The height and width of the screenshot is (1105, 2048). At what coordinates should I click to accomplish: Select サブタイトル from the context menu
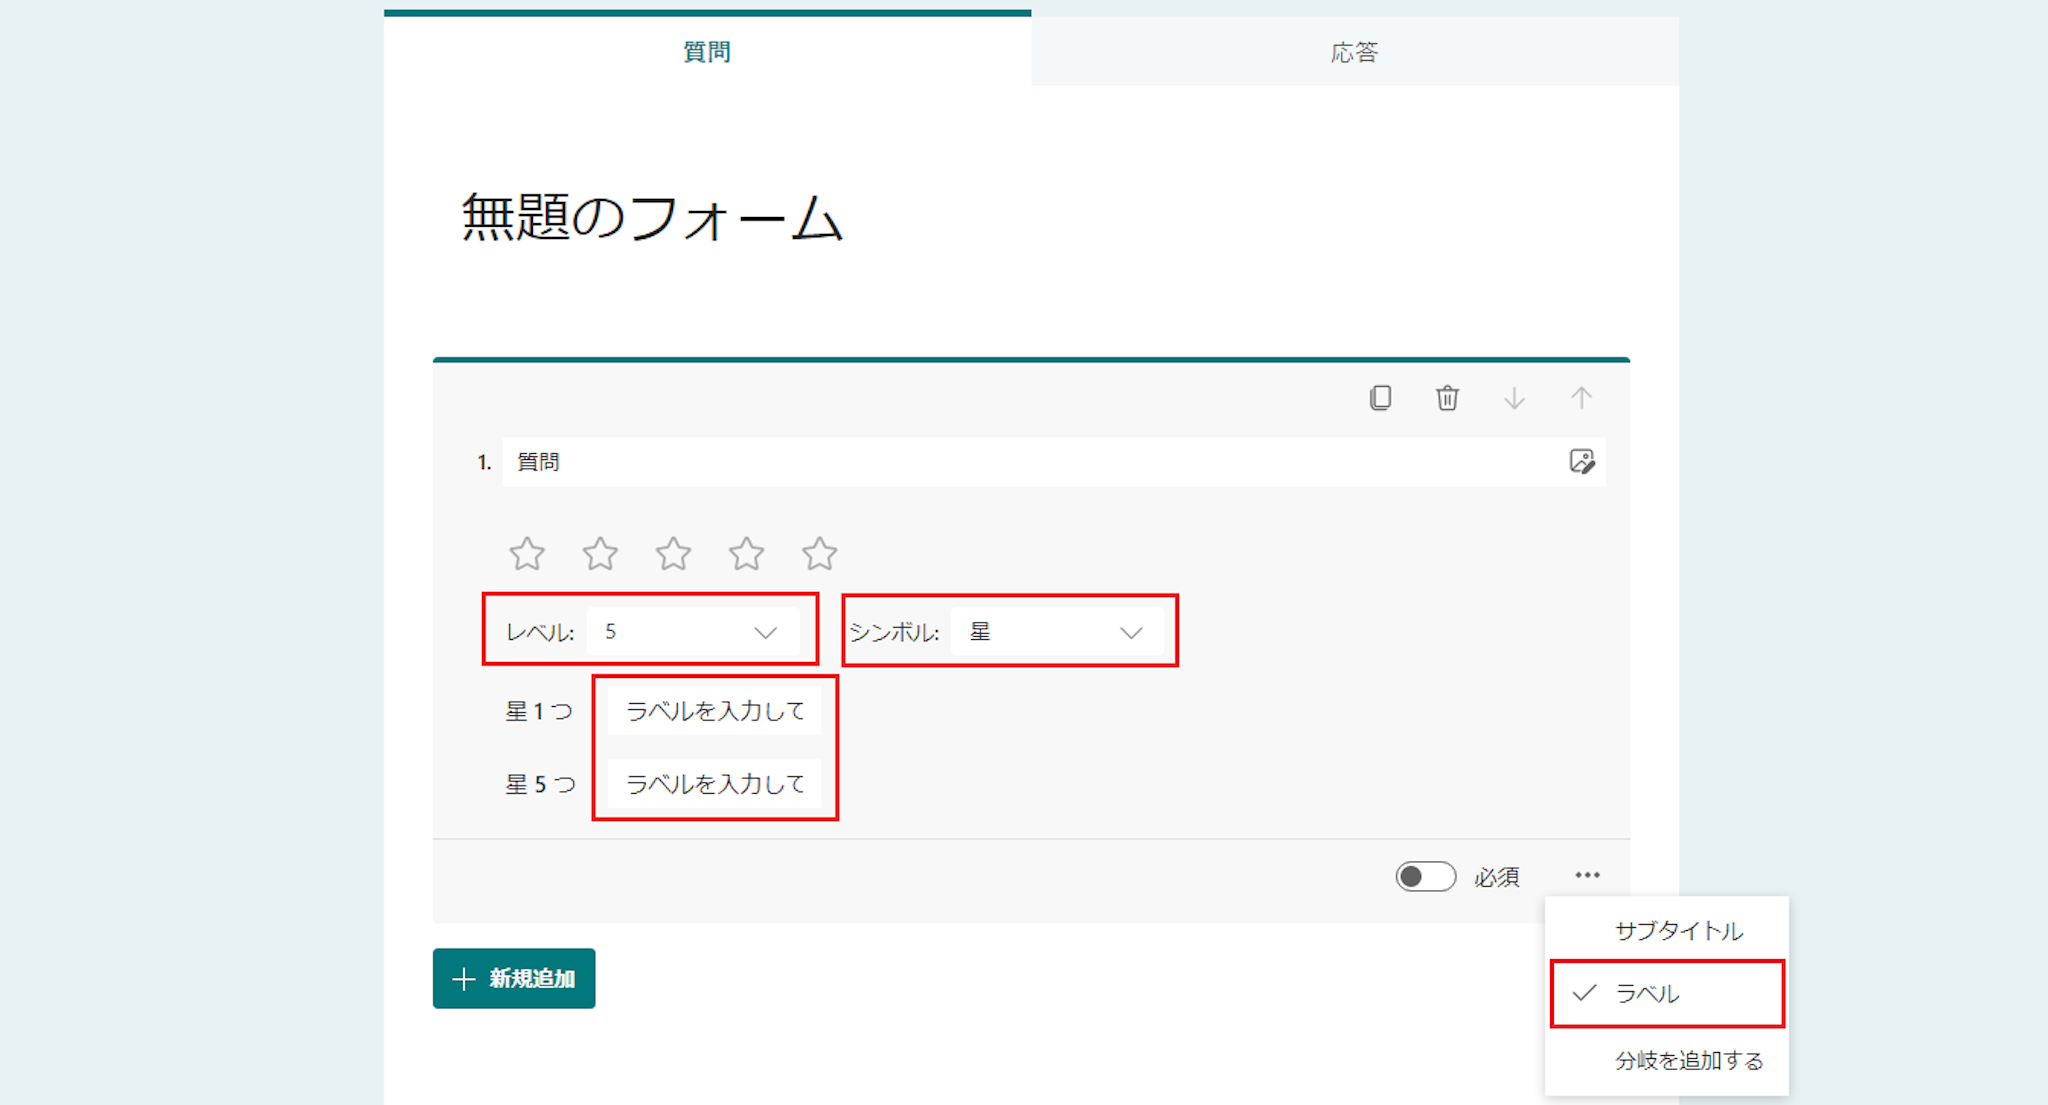(1678, 931)
